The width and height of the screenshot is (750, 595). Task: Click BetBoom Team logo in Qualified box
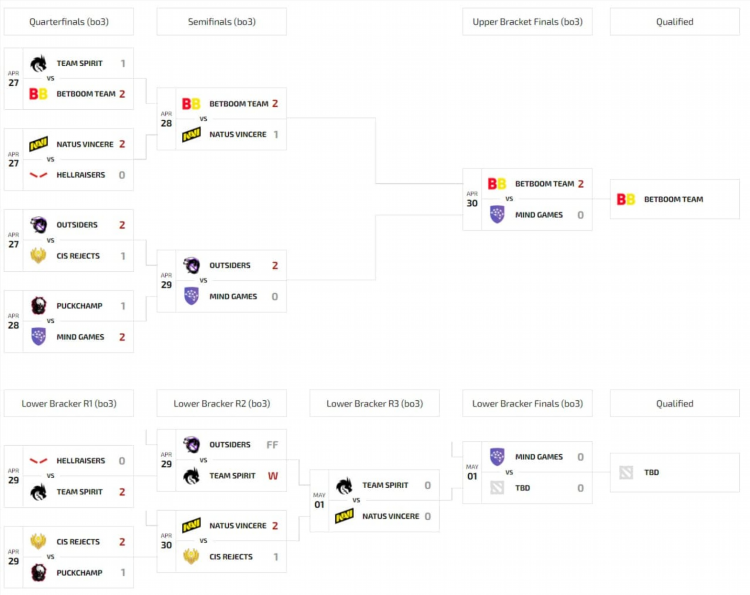[626, 199]
